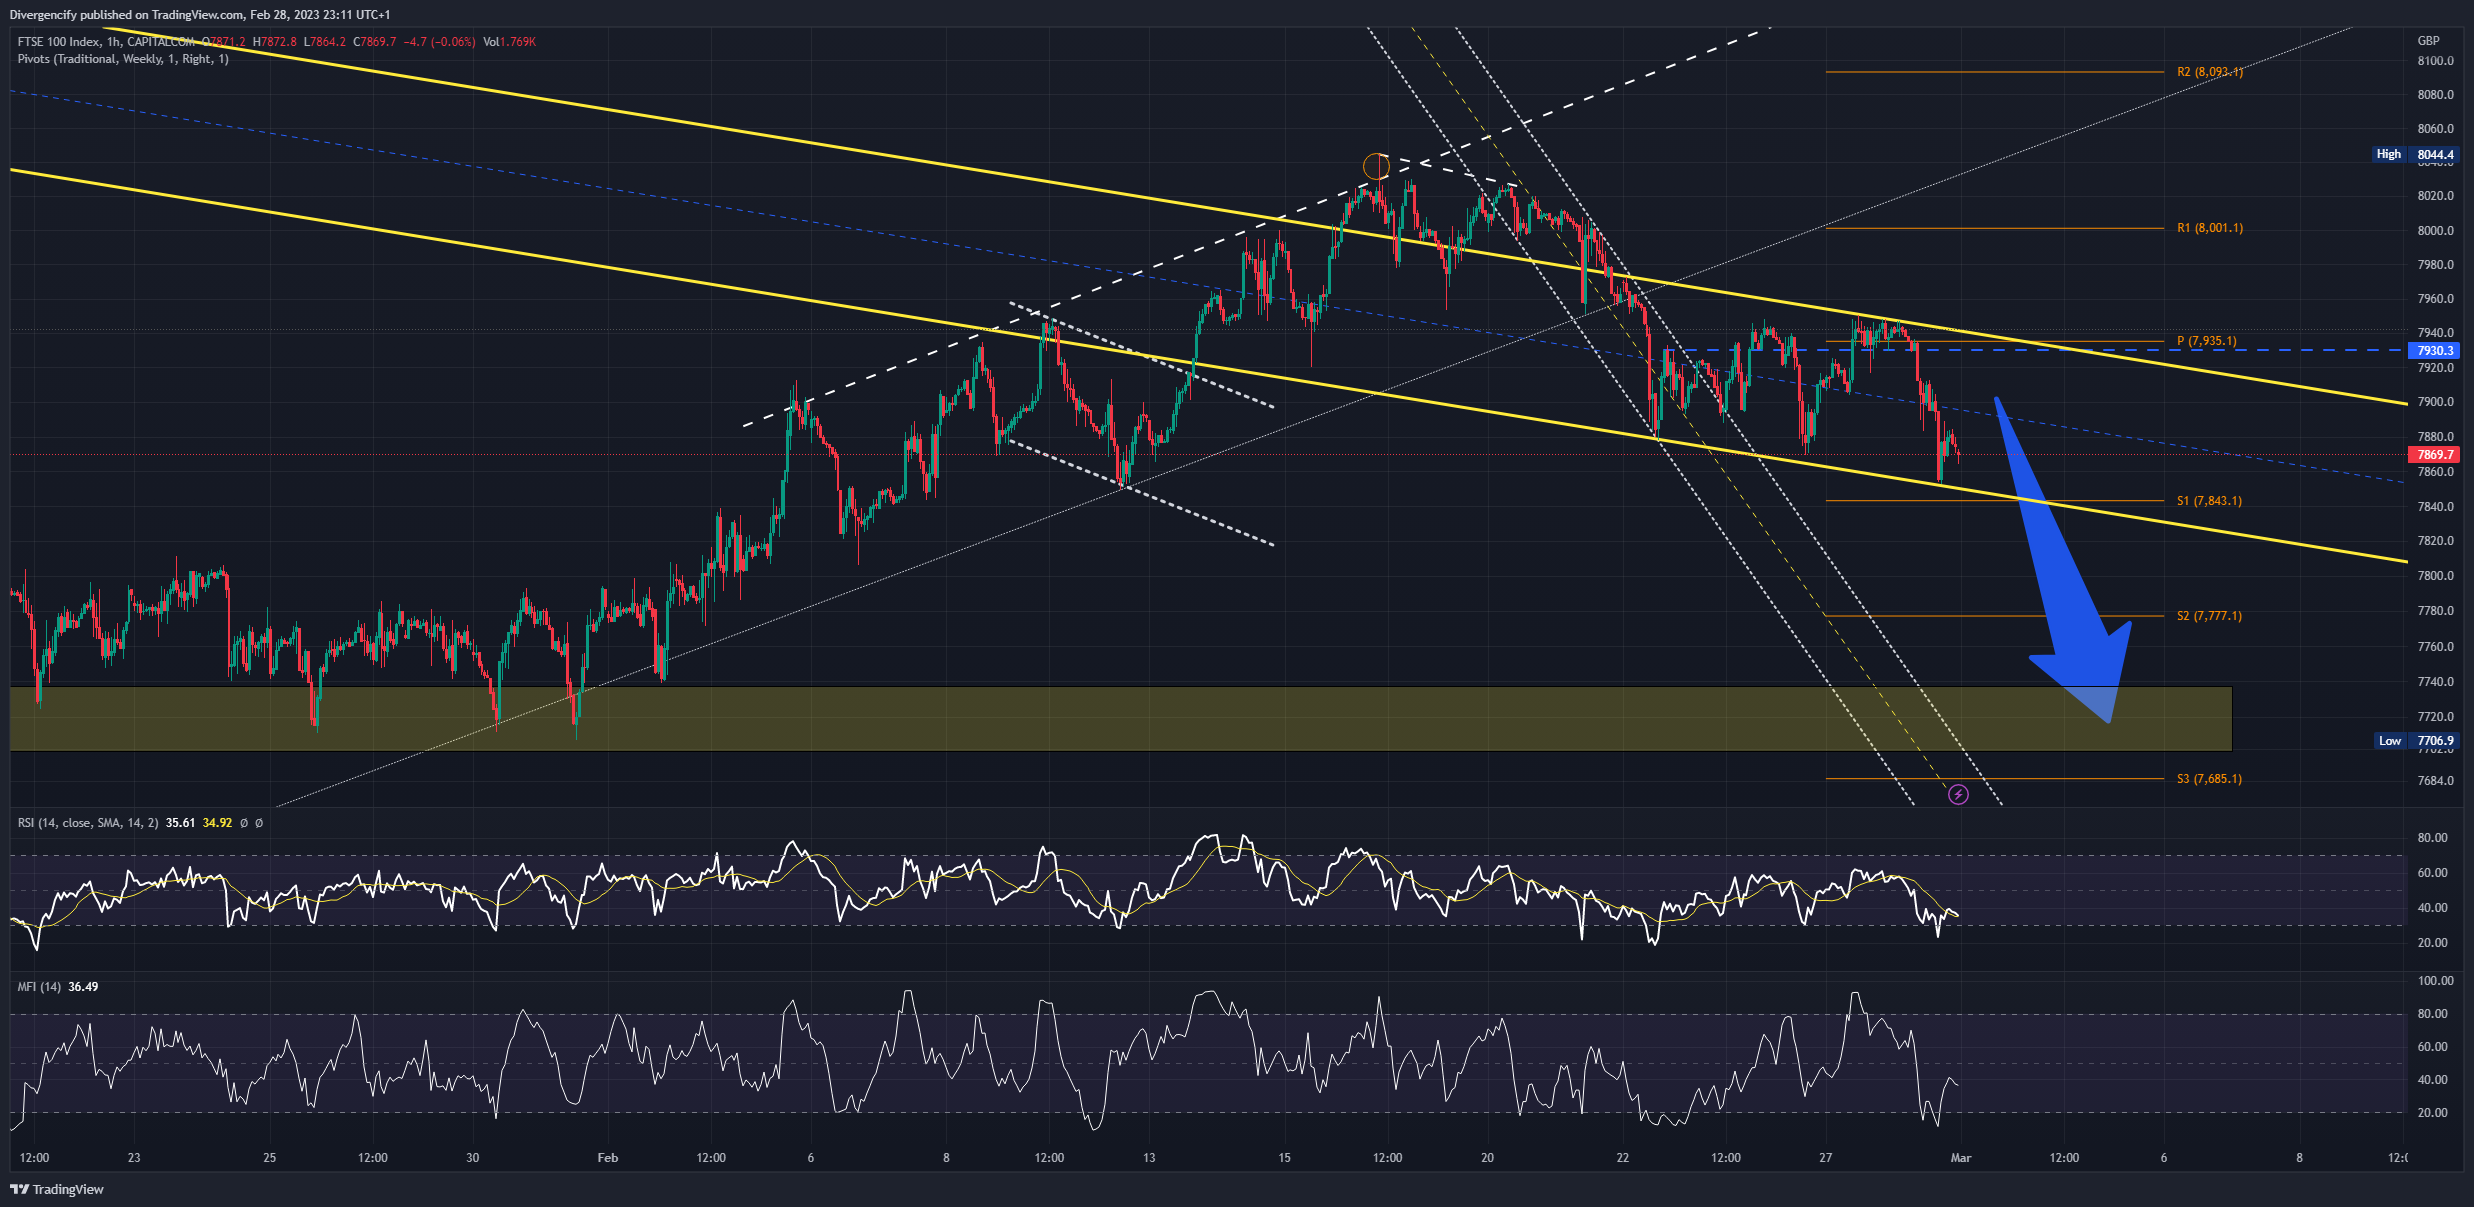Click the RSI value 35.61
The image size is (2474, 1207).
pyautogui.click(x=180, y=823)
